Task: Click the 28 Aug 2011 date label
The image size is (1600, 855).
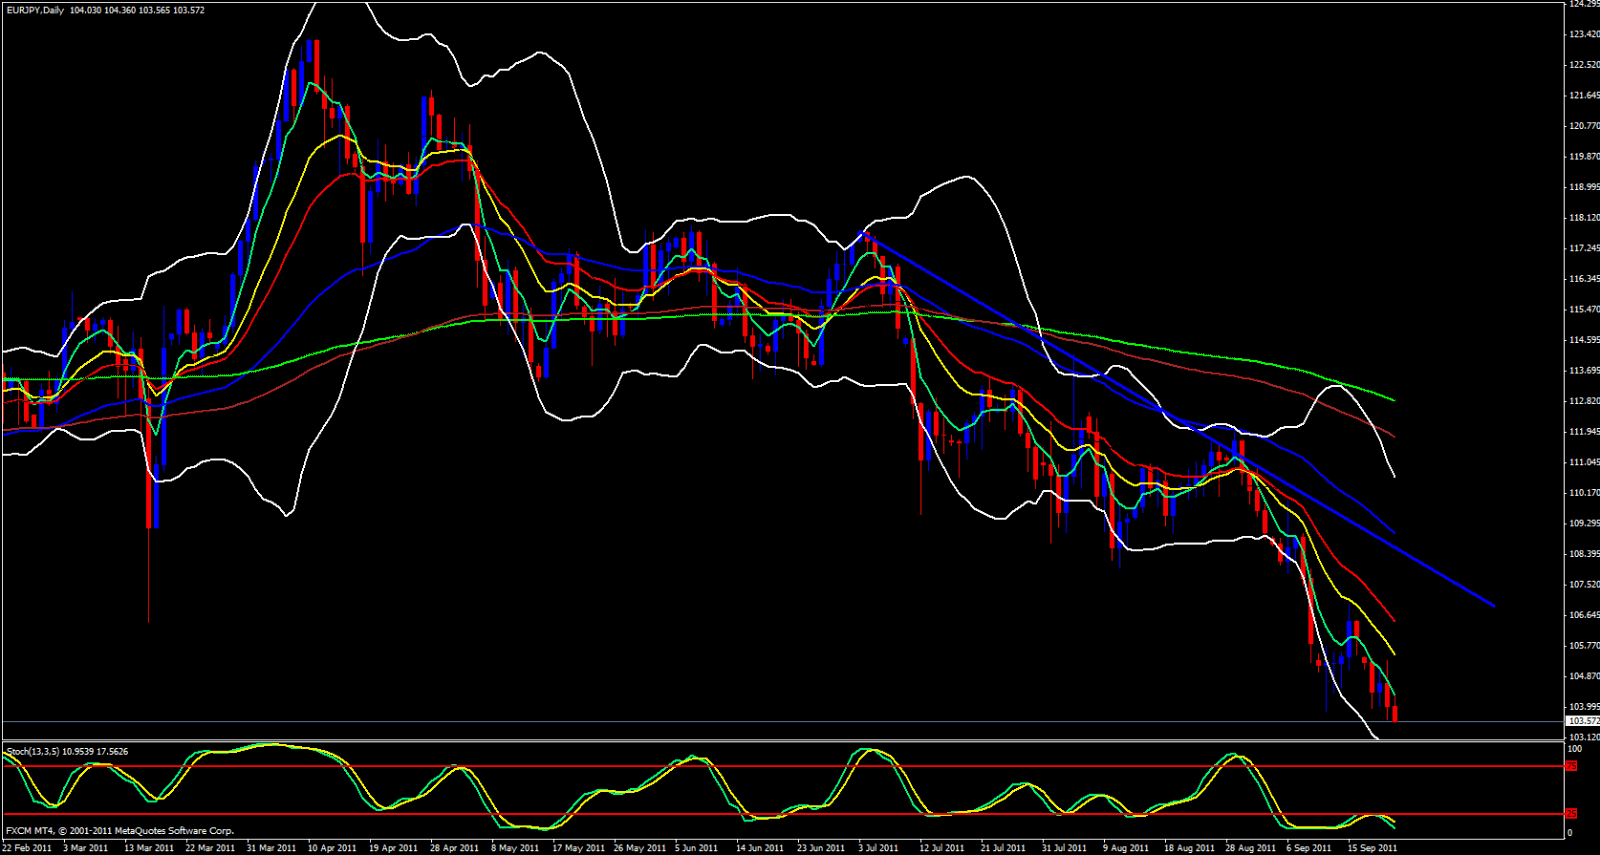Action: (1250, 848)
